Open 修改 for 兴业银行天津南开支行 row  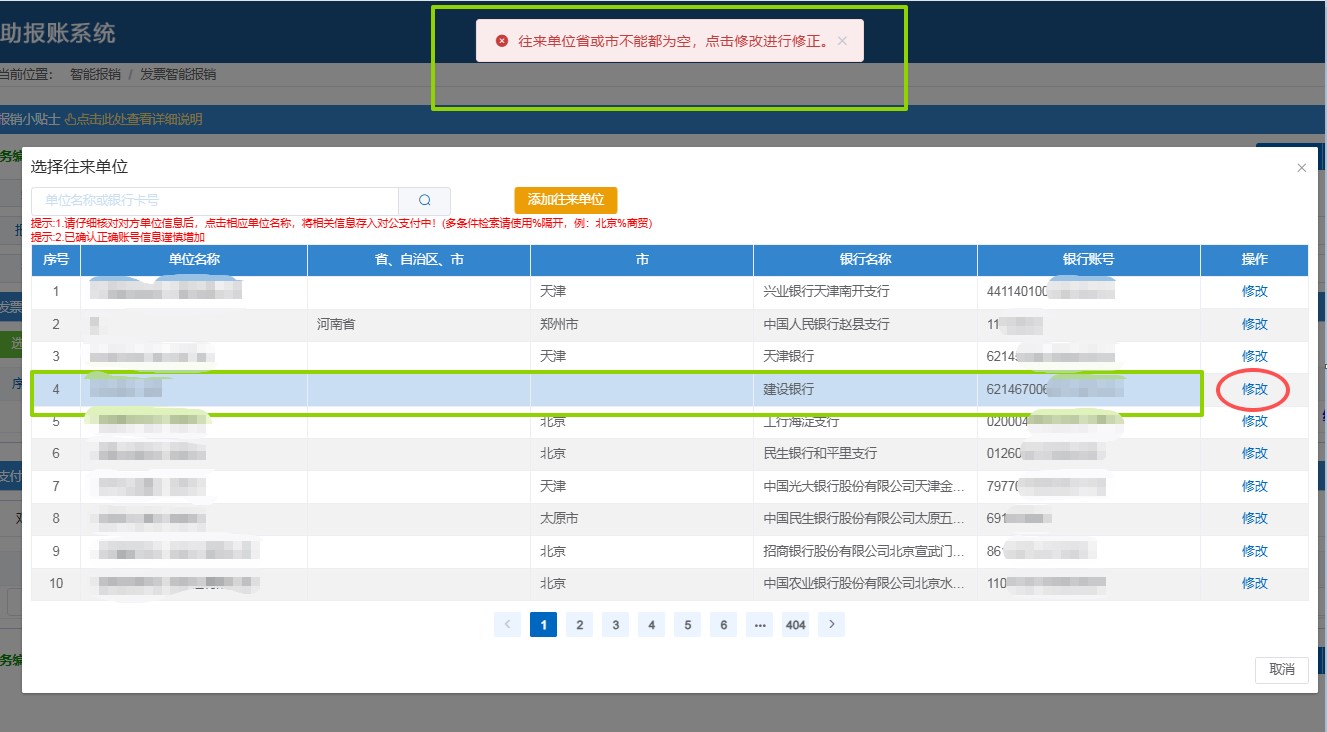1254,292
